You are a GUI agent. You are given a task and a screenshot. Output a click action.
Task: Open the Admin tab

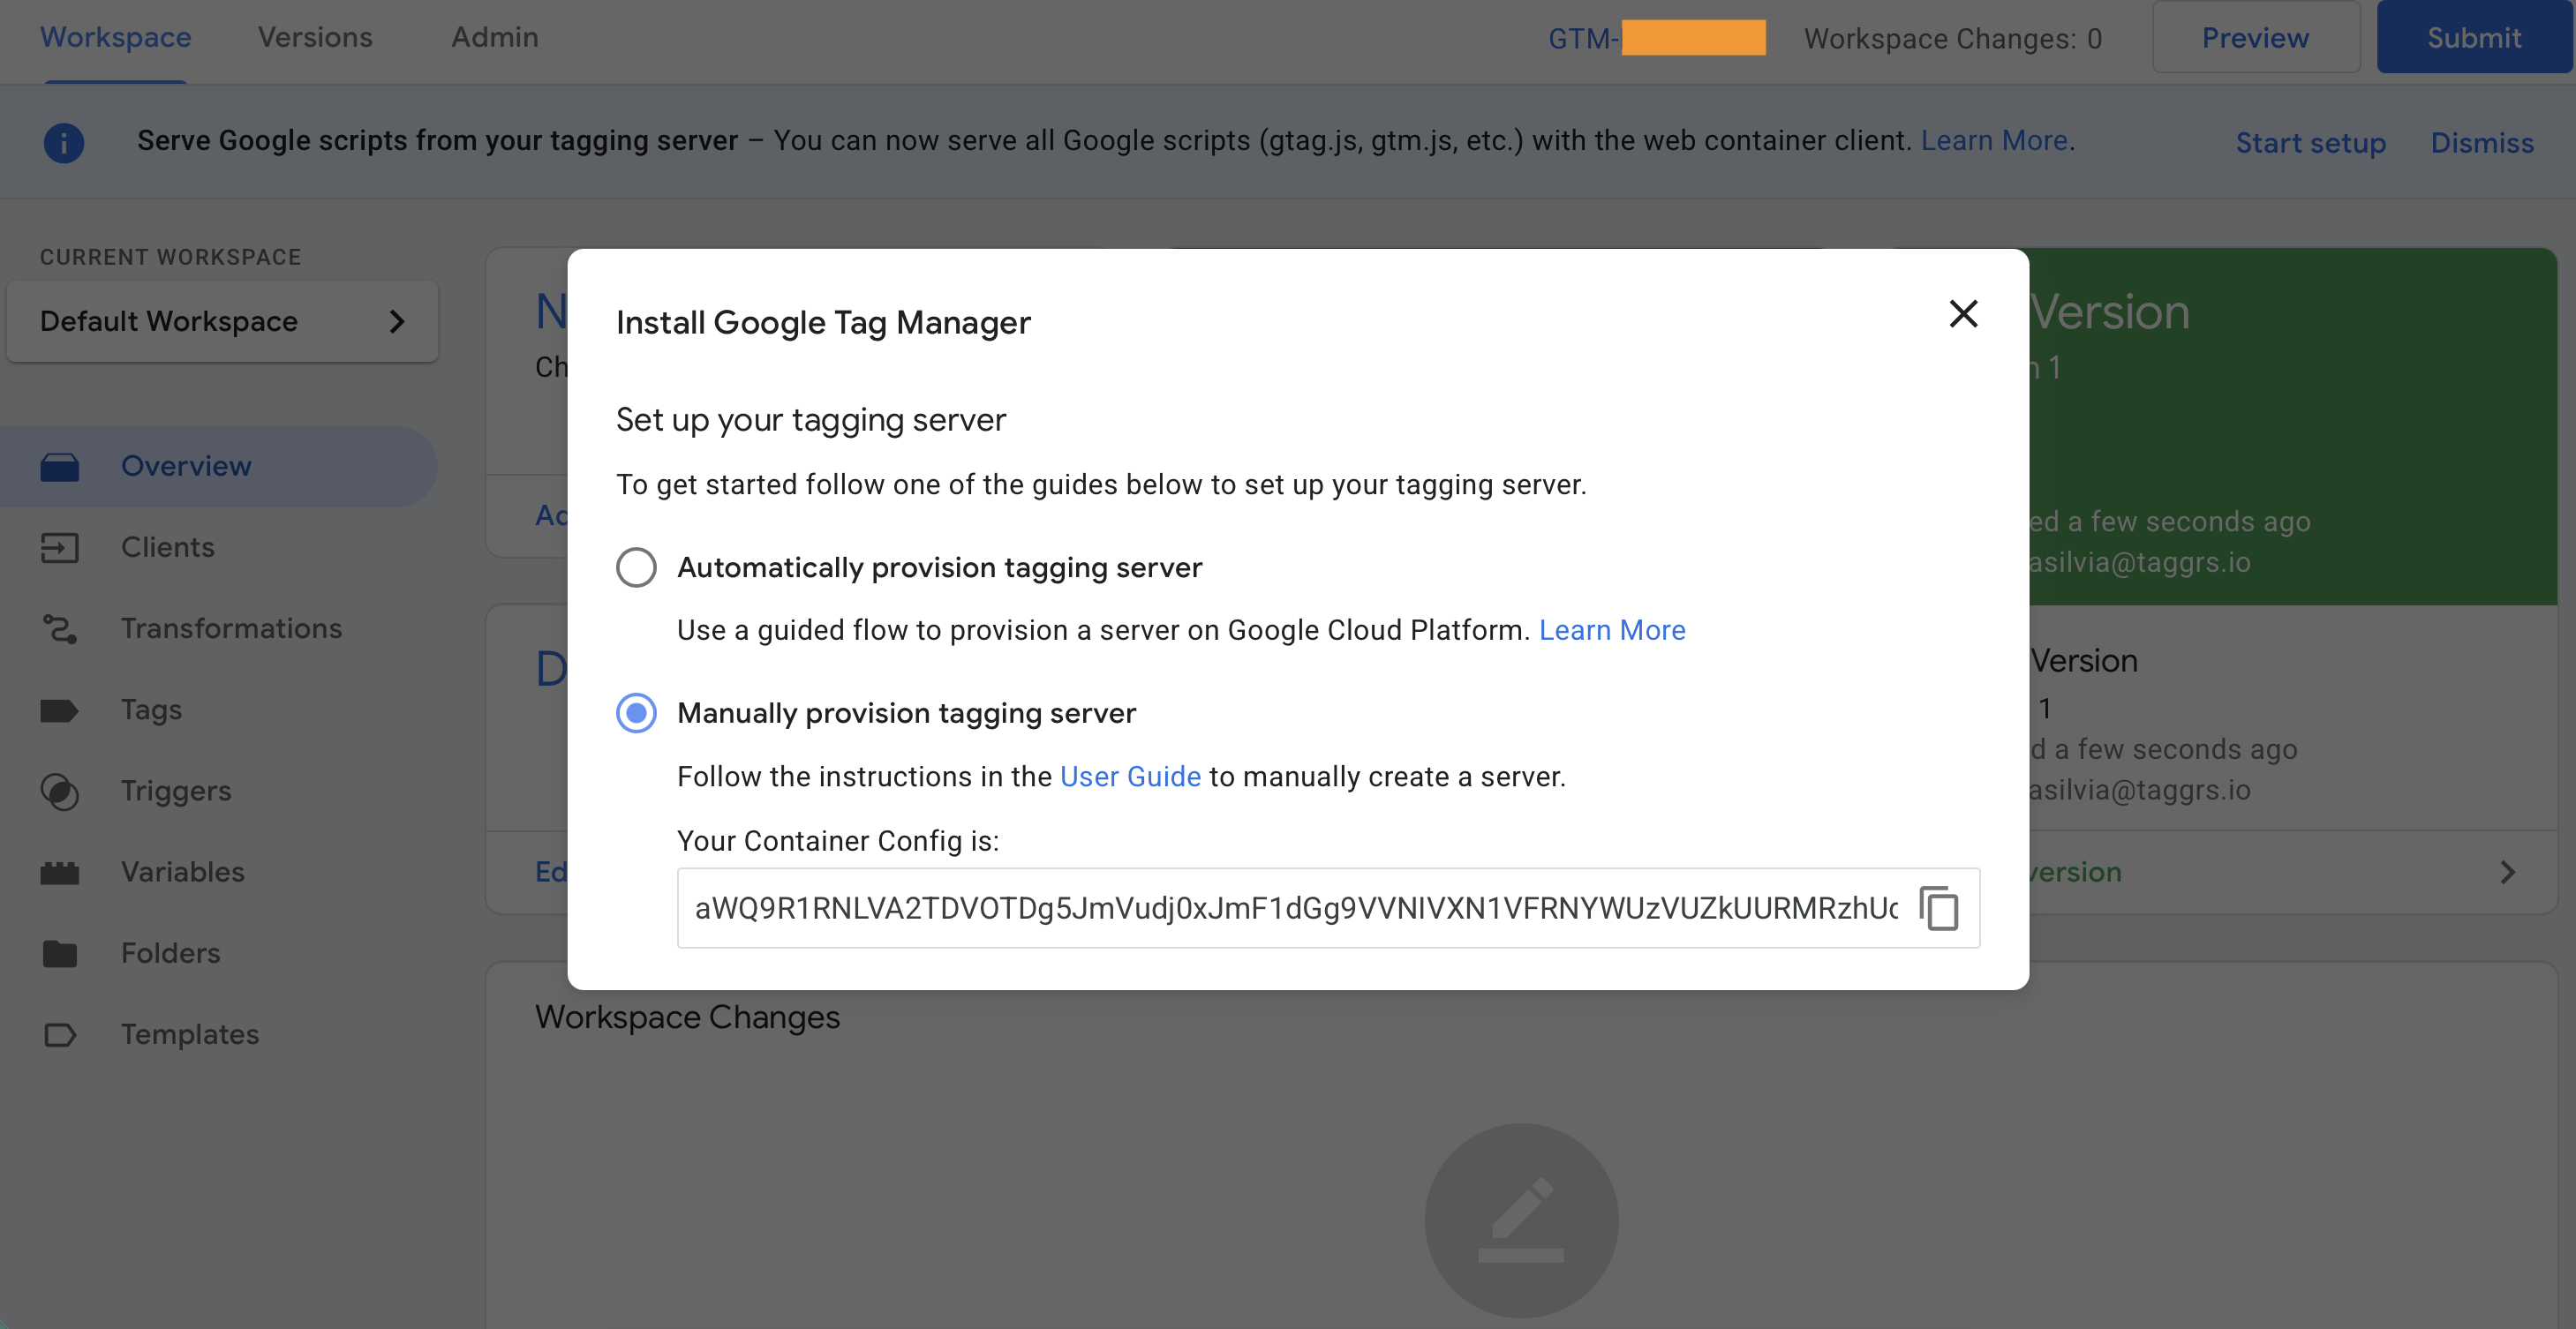pyautogui.click(x=494, y=37)
